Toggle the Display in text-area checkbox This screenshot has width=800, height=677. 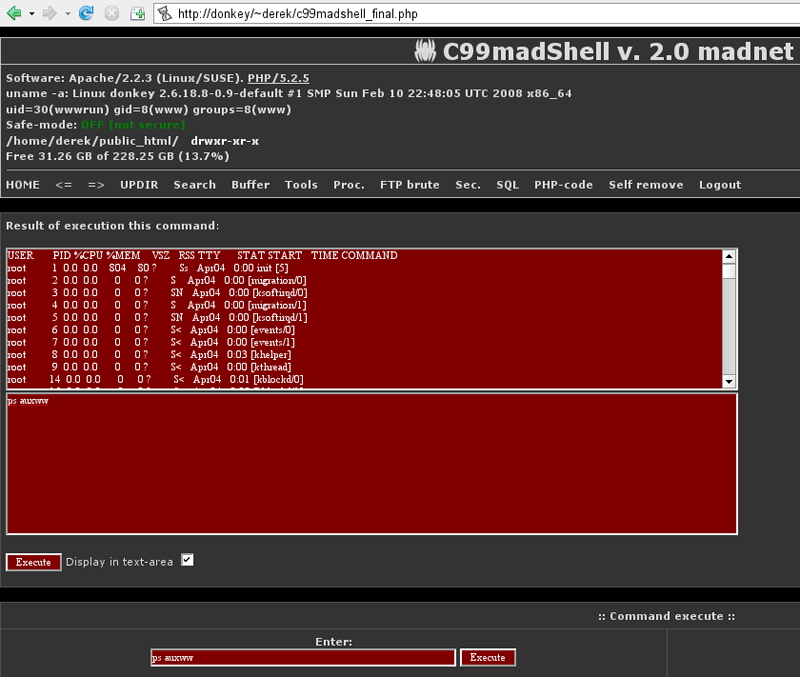coord(187,560)
